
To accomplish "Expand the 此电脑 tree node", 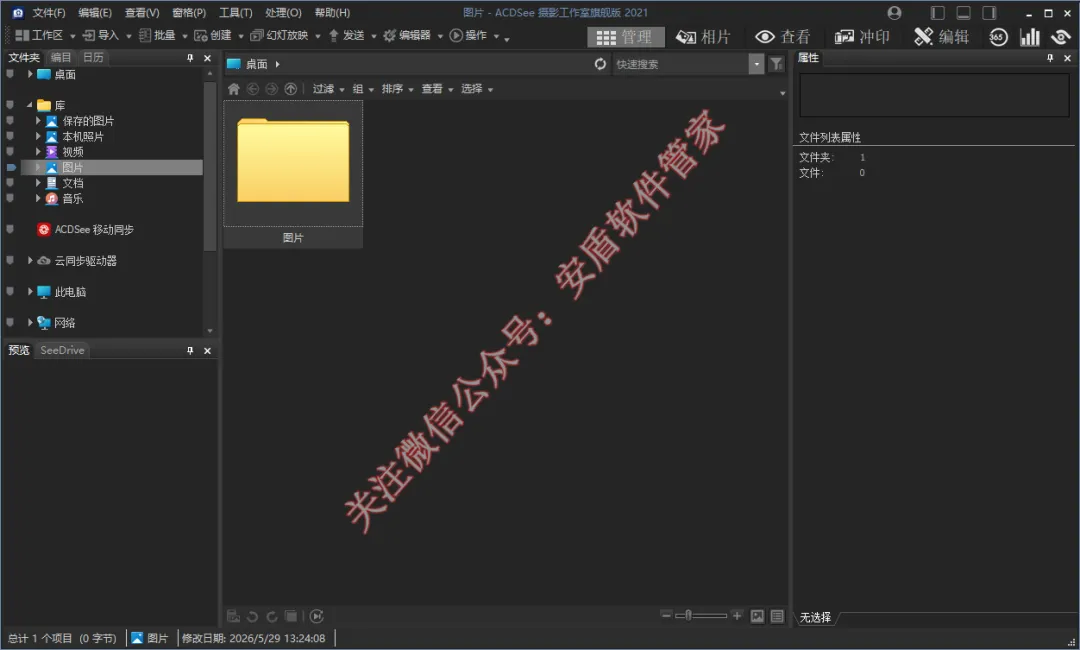I will tap(30, 291).
